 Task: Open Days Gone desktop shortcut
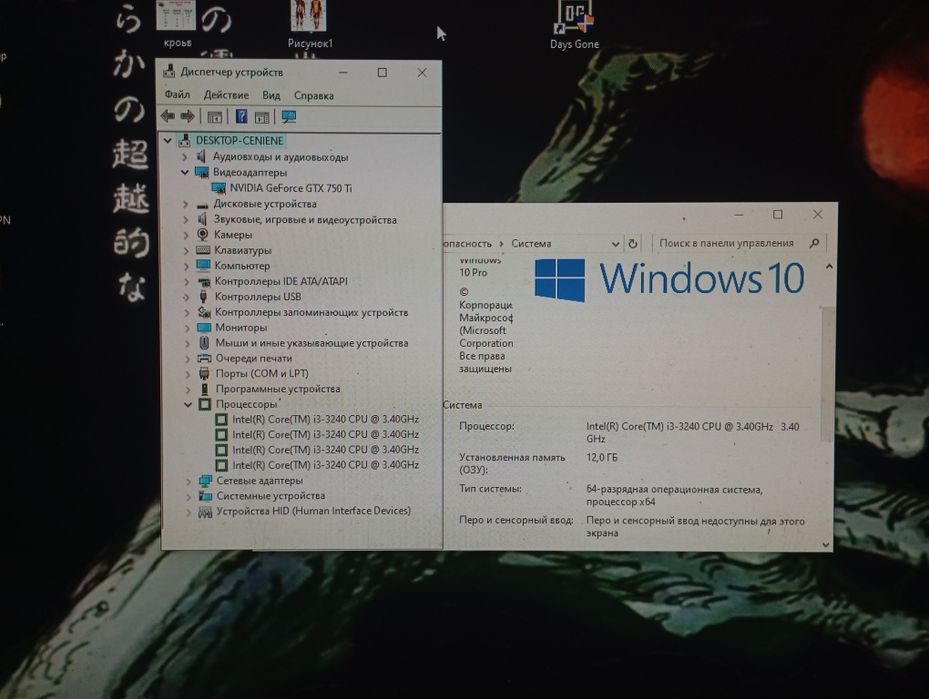(x=574, y=24)
